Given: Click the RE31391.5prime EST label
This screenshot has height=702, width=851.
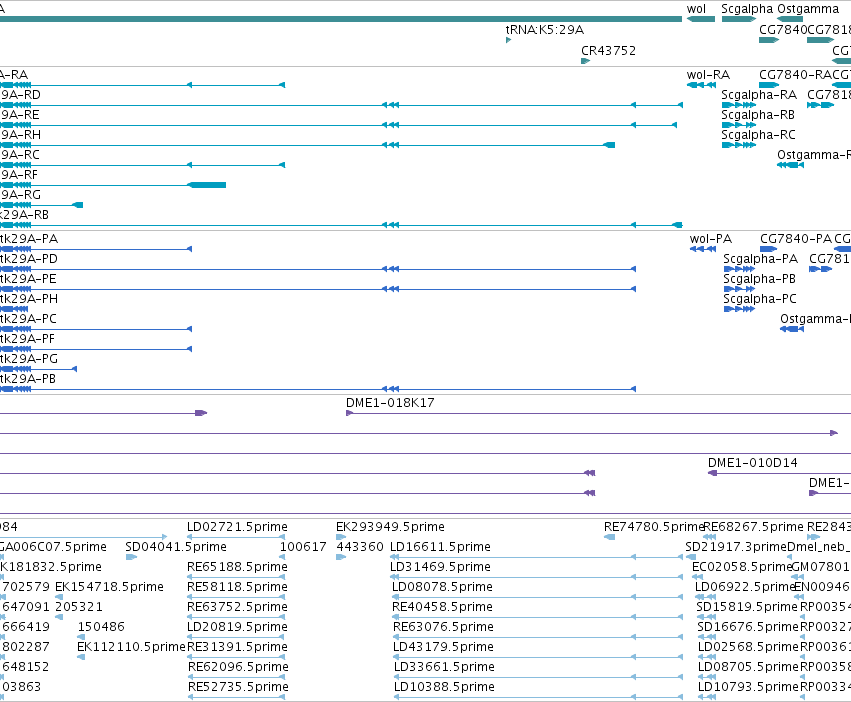Looking at the screenshot, I should point(237,647).
